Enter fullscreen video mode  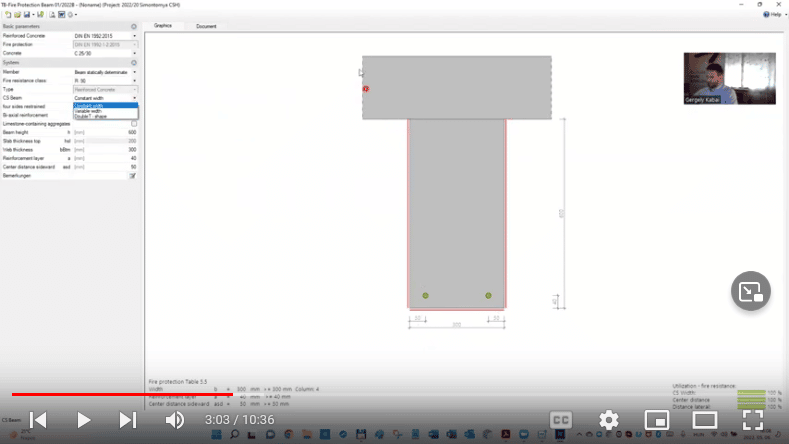(x=753, y=420)
